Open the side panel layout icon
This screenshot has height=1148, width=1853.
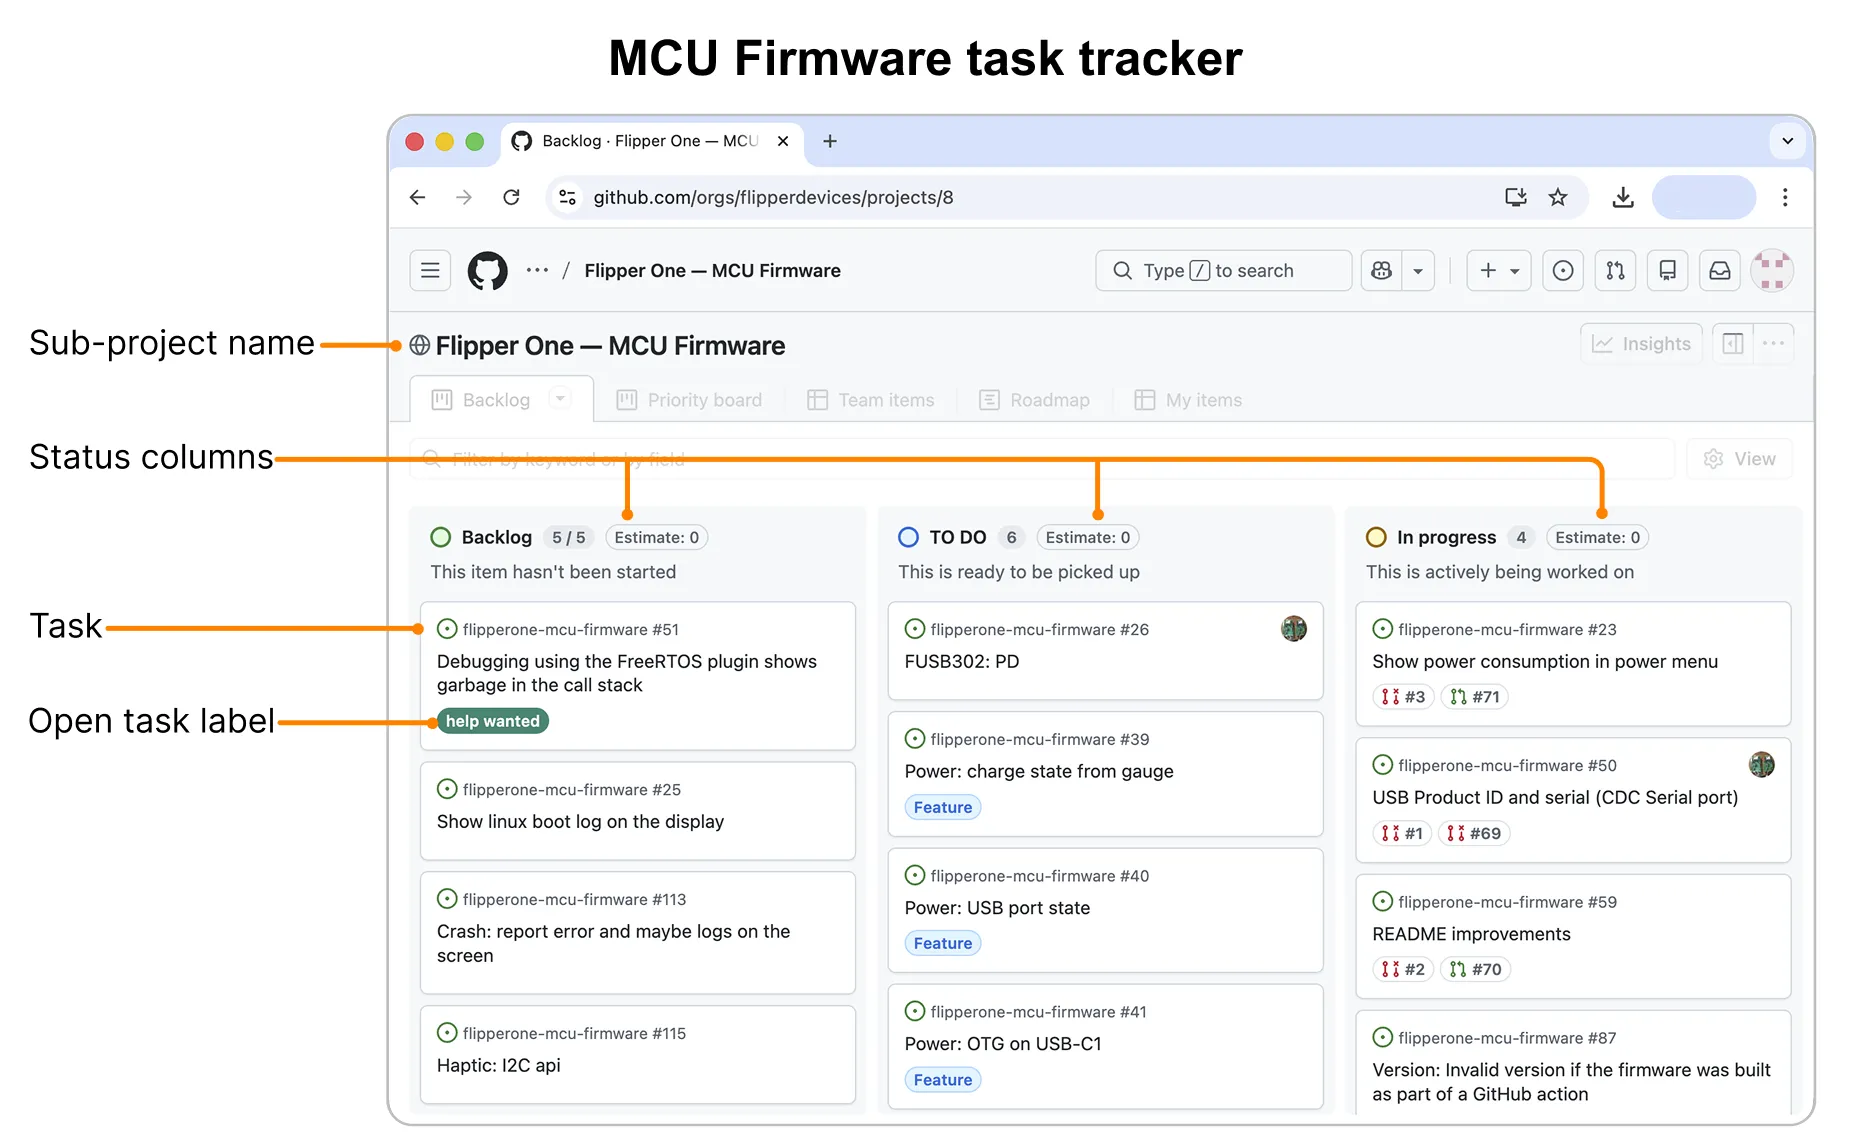[x=1733, y=344]
